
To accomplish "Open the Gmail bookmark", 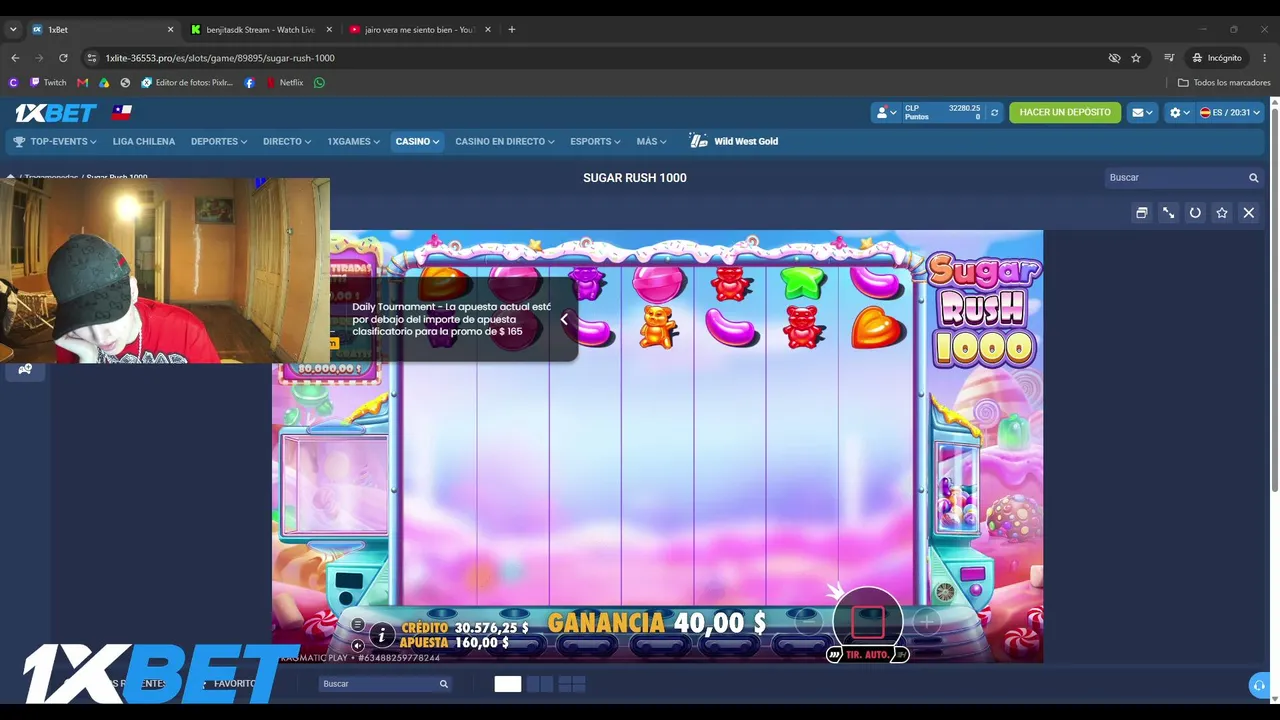I will click(x=82, y=83).
